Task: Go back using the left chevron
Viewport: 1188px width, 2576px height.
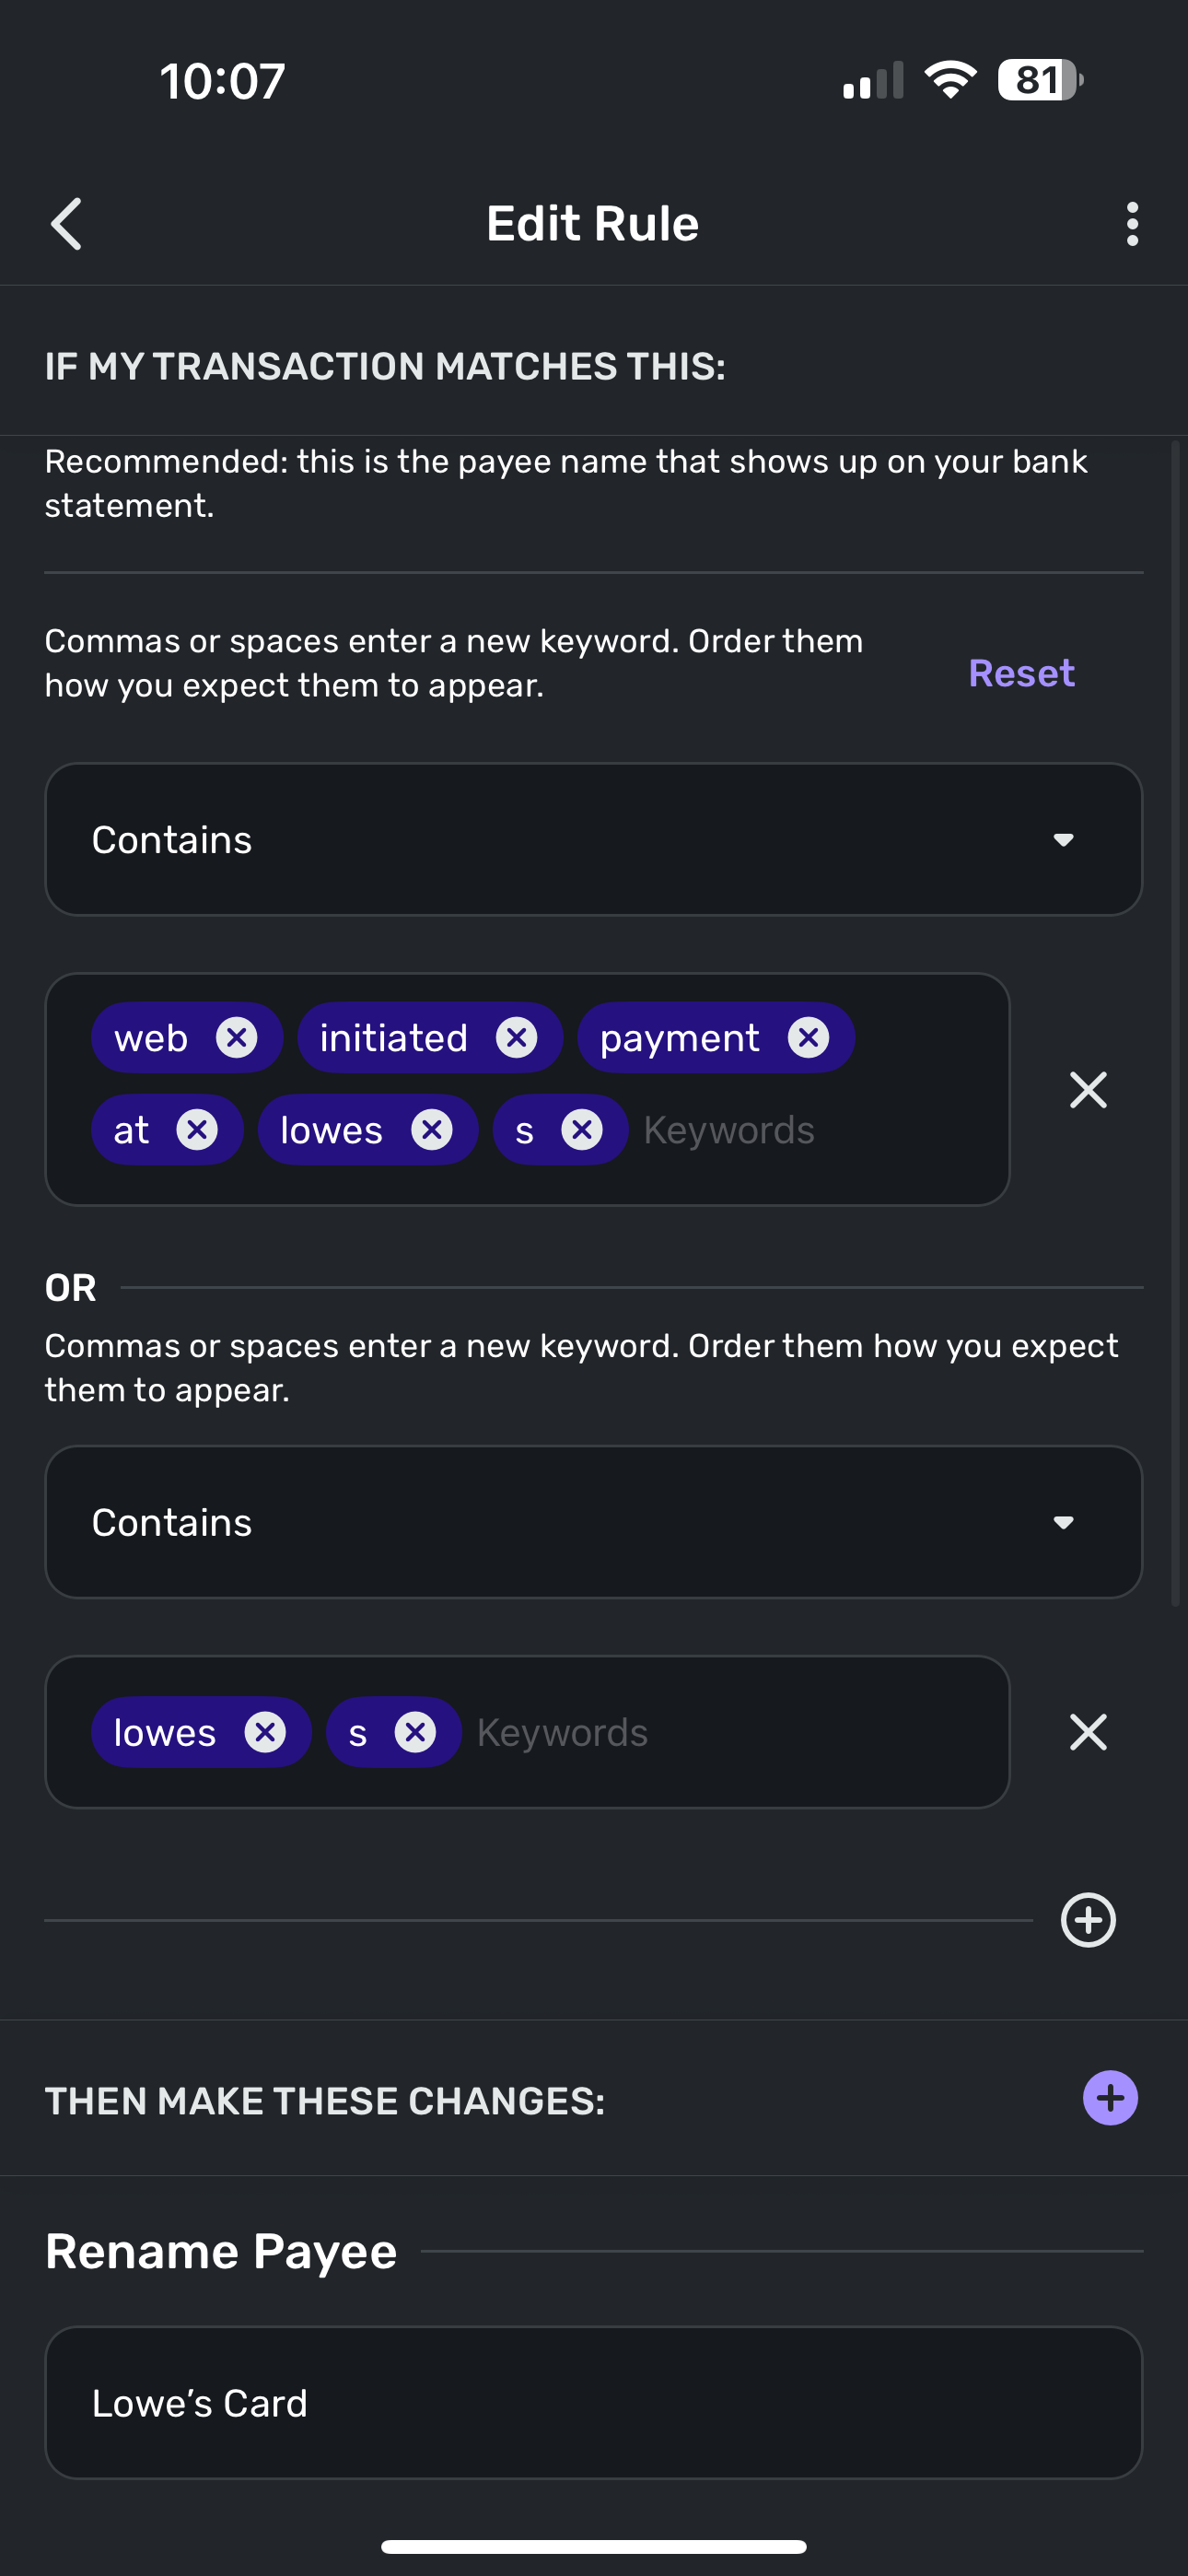Action: (x=66, y=223)
